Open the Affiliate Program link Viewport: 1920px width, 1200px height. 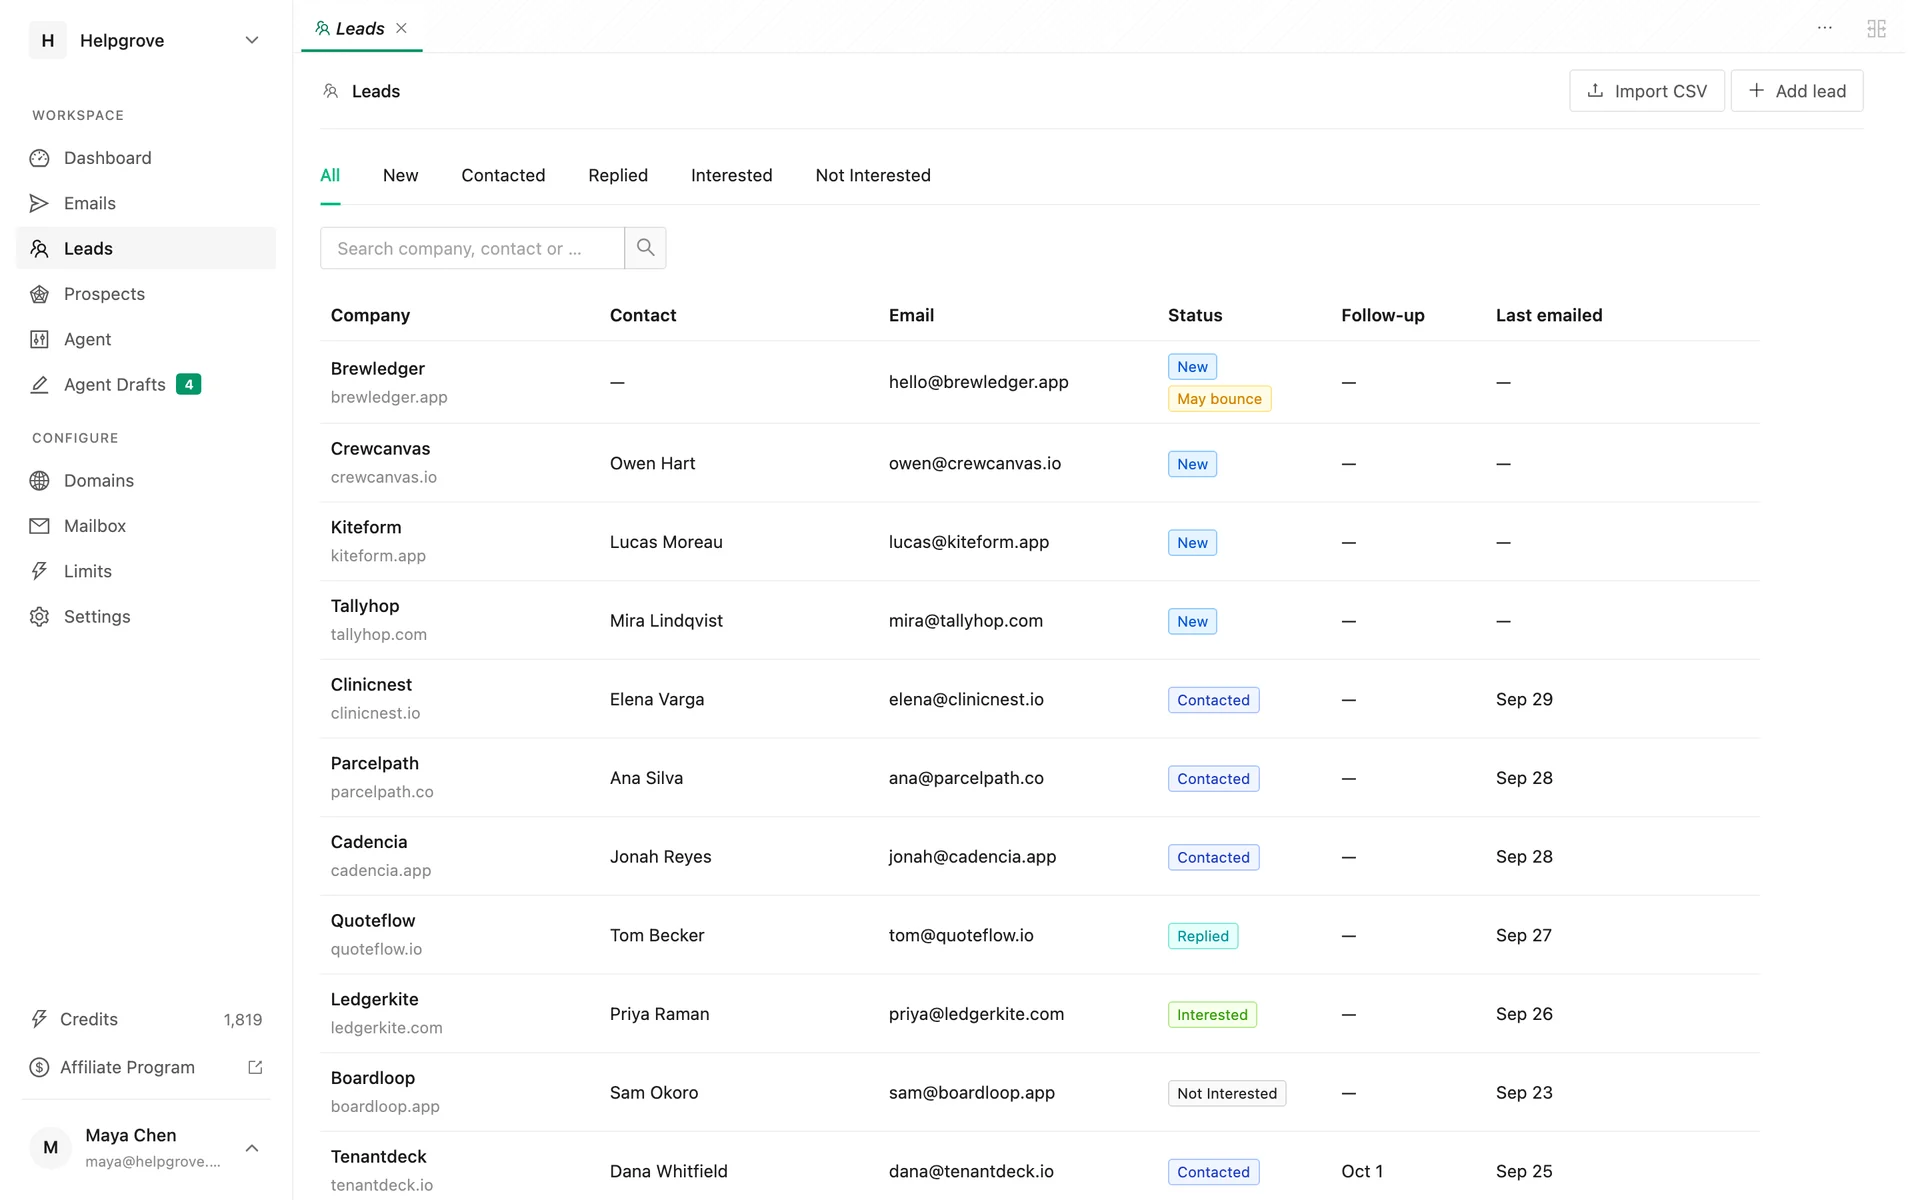tap(146, 1067)
